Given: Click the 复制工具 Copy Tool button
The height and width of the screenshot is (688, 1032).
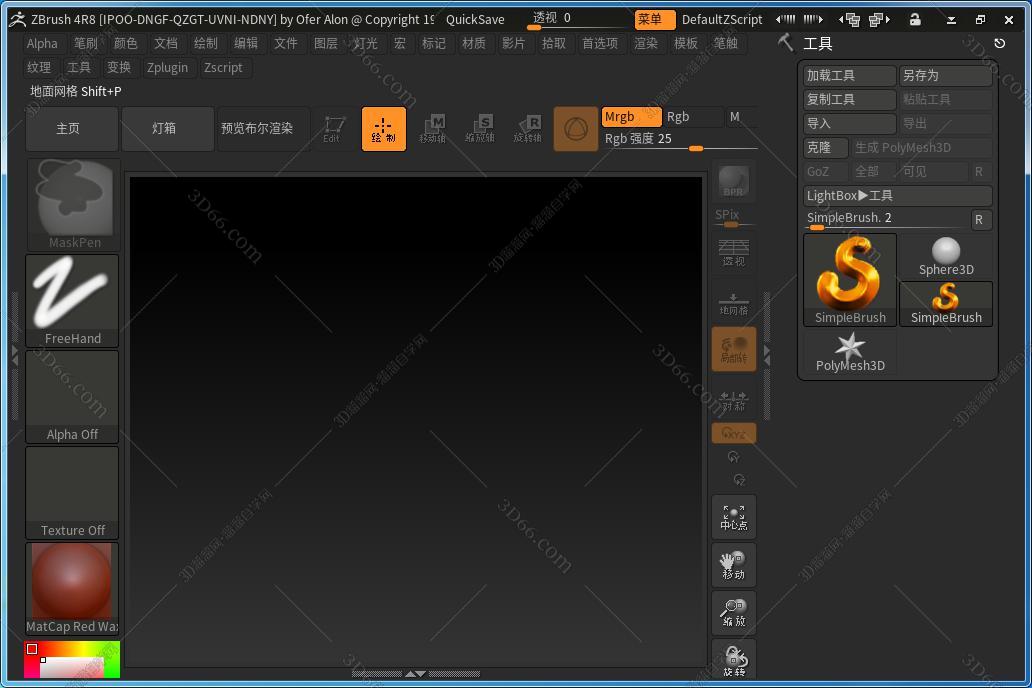Looking at the screenshot, I should click(x=850, y=99).
